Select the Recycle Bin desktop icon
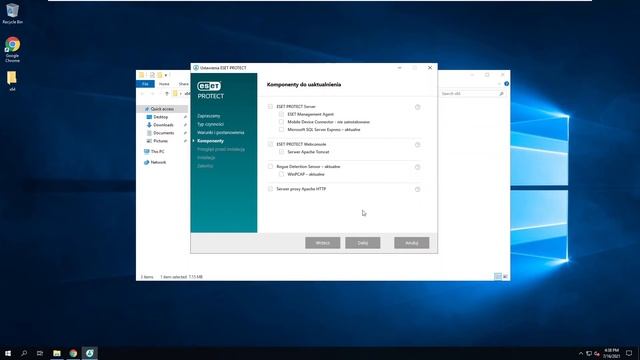 12,13
